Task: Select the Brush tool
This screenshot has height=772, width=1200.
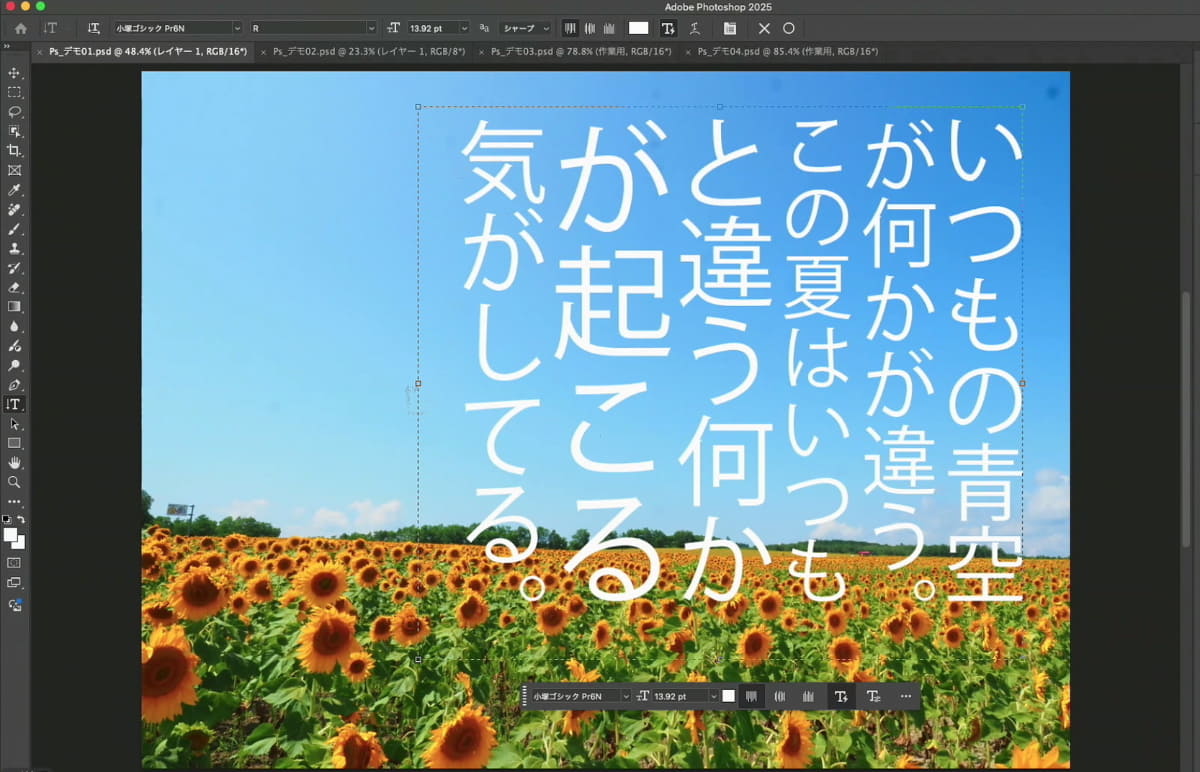Action: [x=14, y=228]
